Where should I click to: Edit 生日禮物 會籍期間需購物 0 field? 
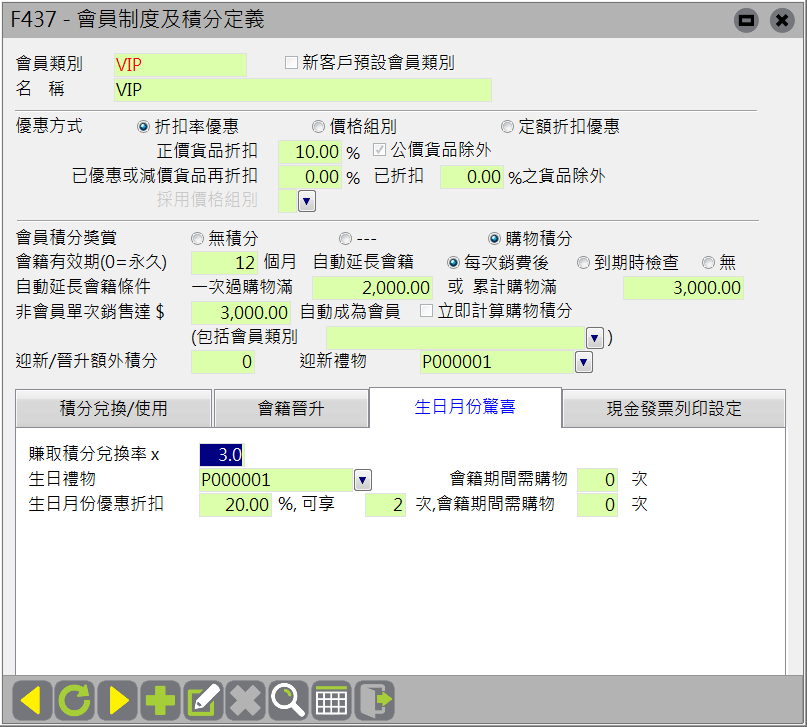point(597,480)
